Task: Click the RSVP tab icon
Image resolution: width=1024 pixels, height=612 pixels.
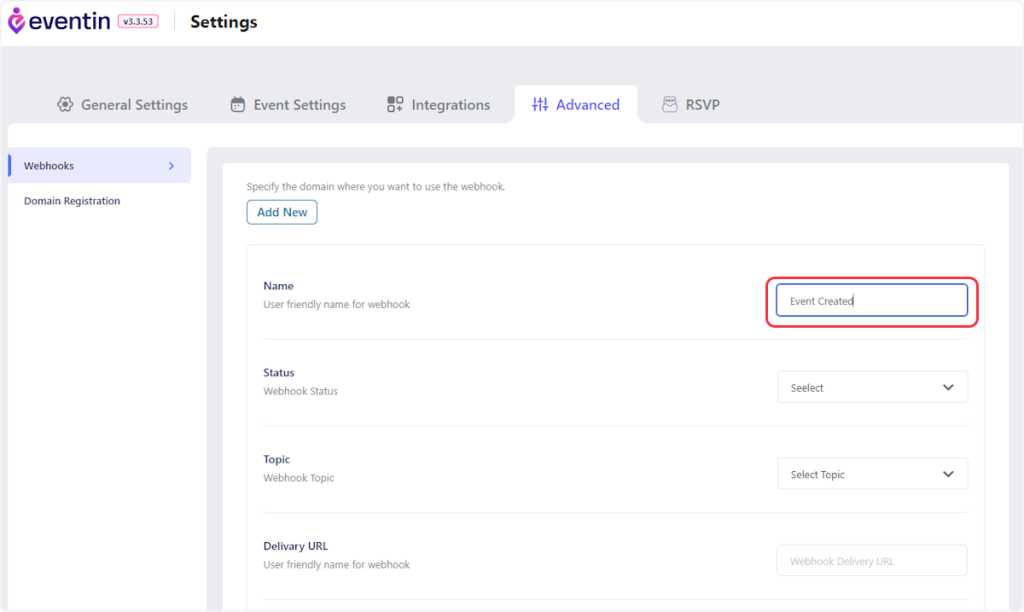Action: [x=670, y=105]
